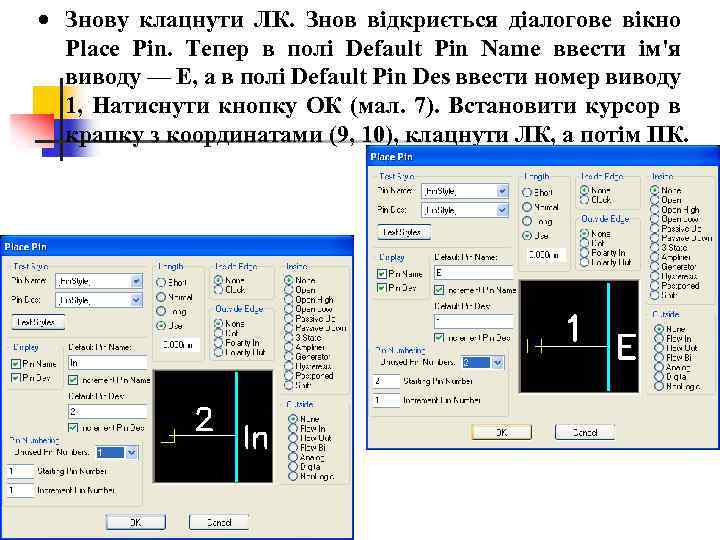Select Outside Flow Out in E-pin dialog
This screenshot has height=540, width=720.
click(x=658, y=348)
